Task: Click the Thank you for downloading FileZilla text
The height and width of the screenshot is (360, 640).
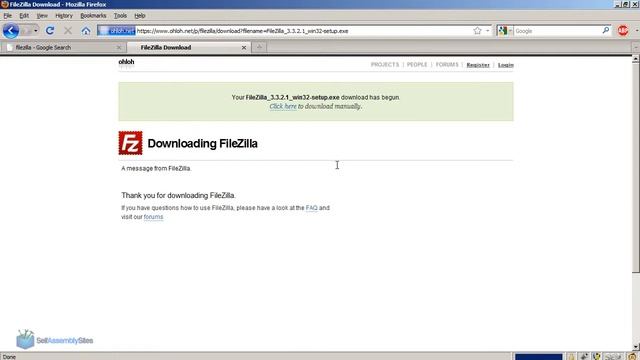Action: [x=178, y=196]
